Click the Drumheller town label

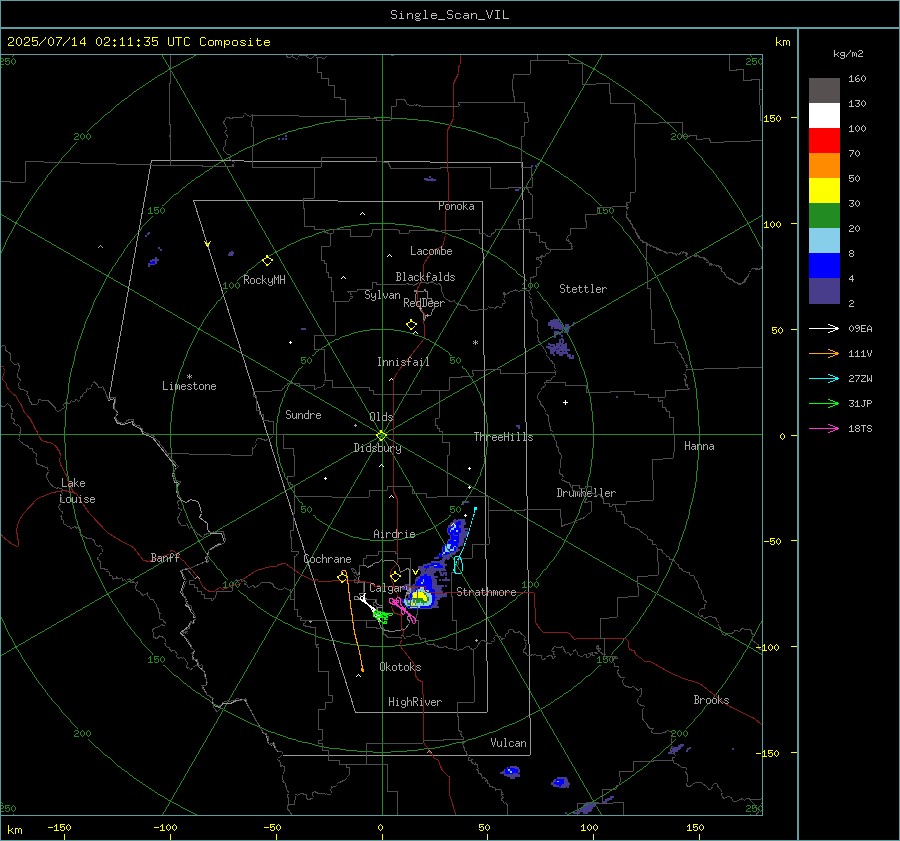[x=586, y=493]
